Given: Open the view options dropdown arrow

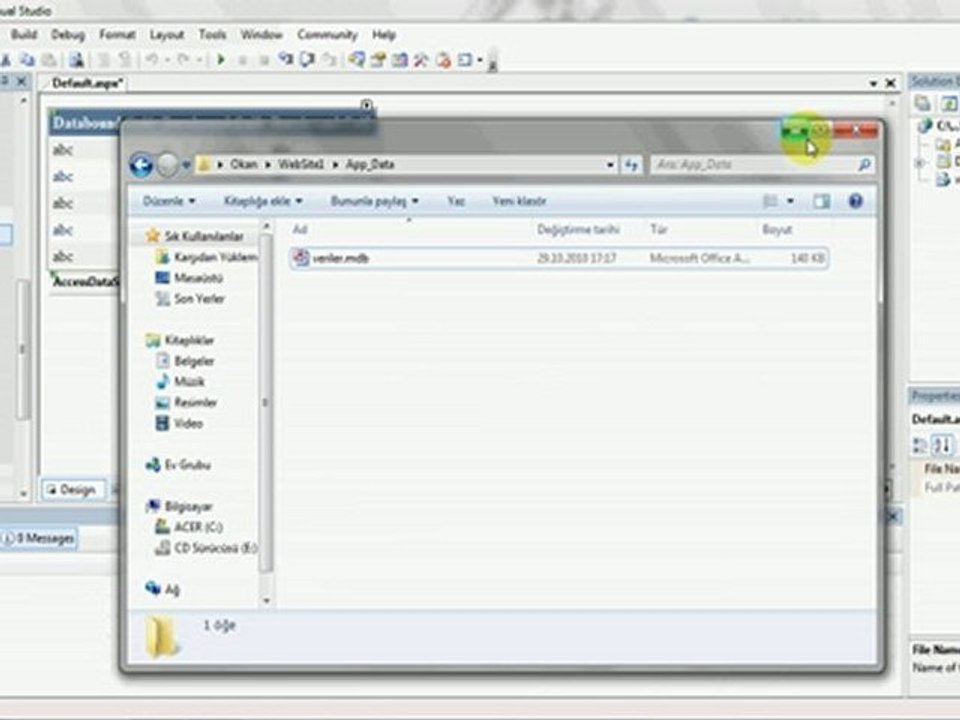Looking at the screenshot, I should click(790, 201).
